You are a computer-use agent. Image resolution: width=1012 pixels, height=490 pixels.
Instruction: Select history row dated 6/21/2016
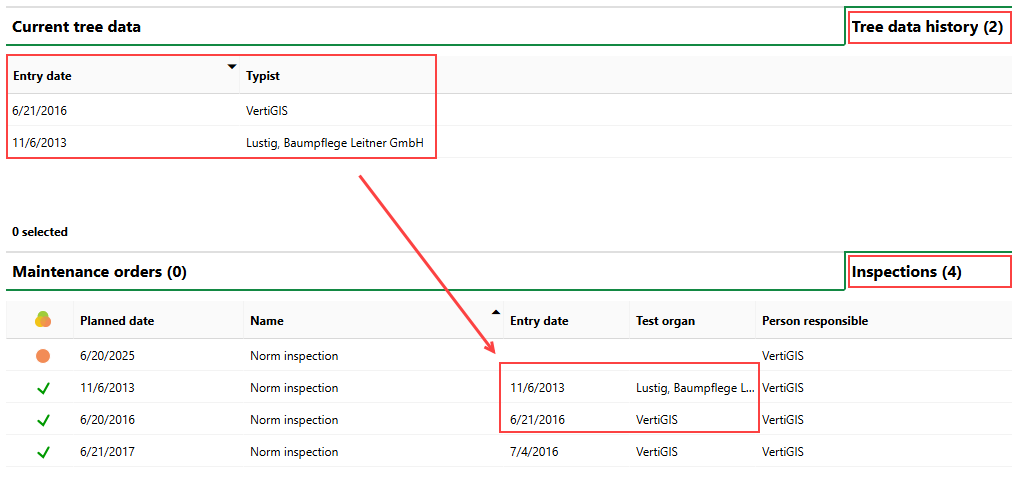tap(40, 110)
